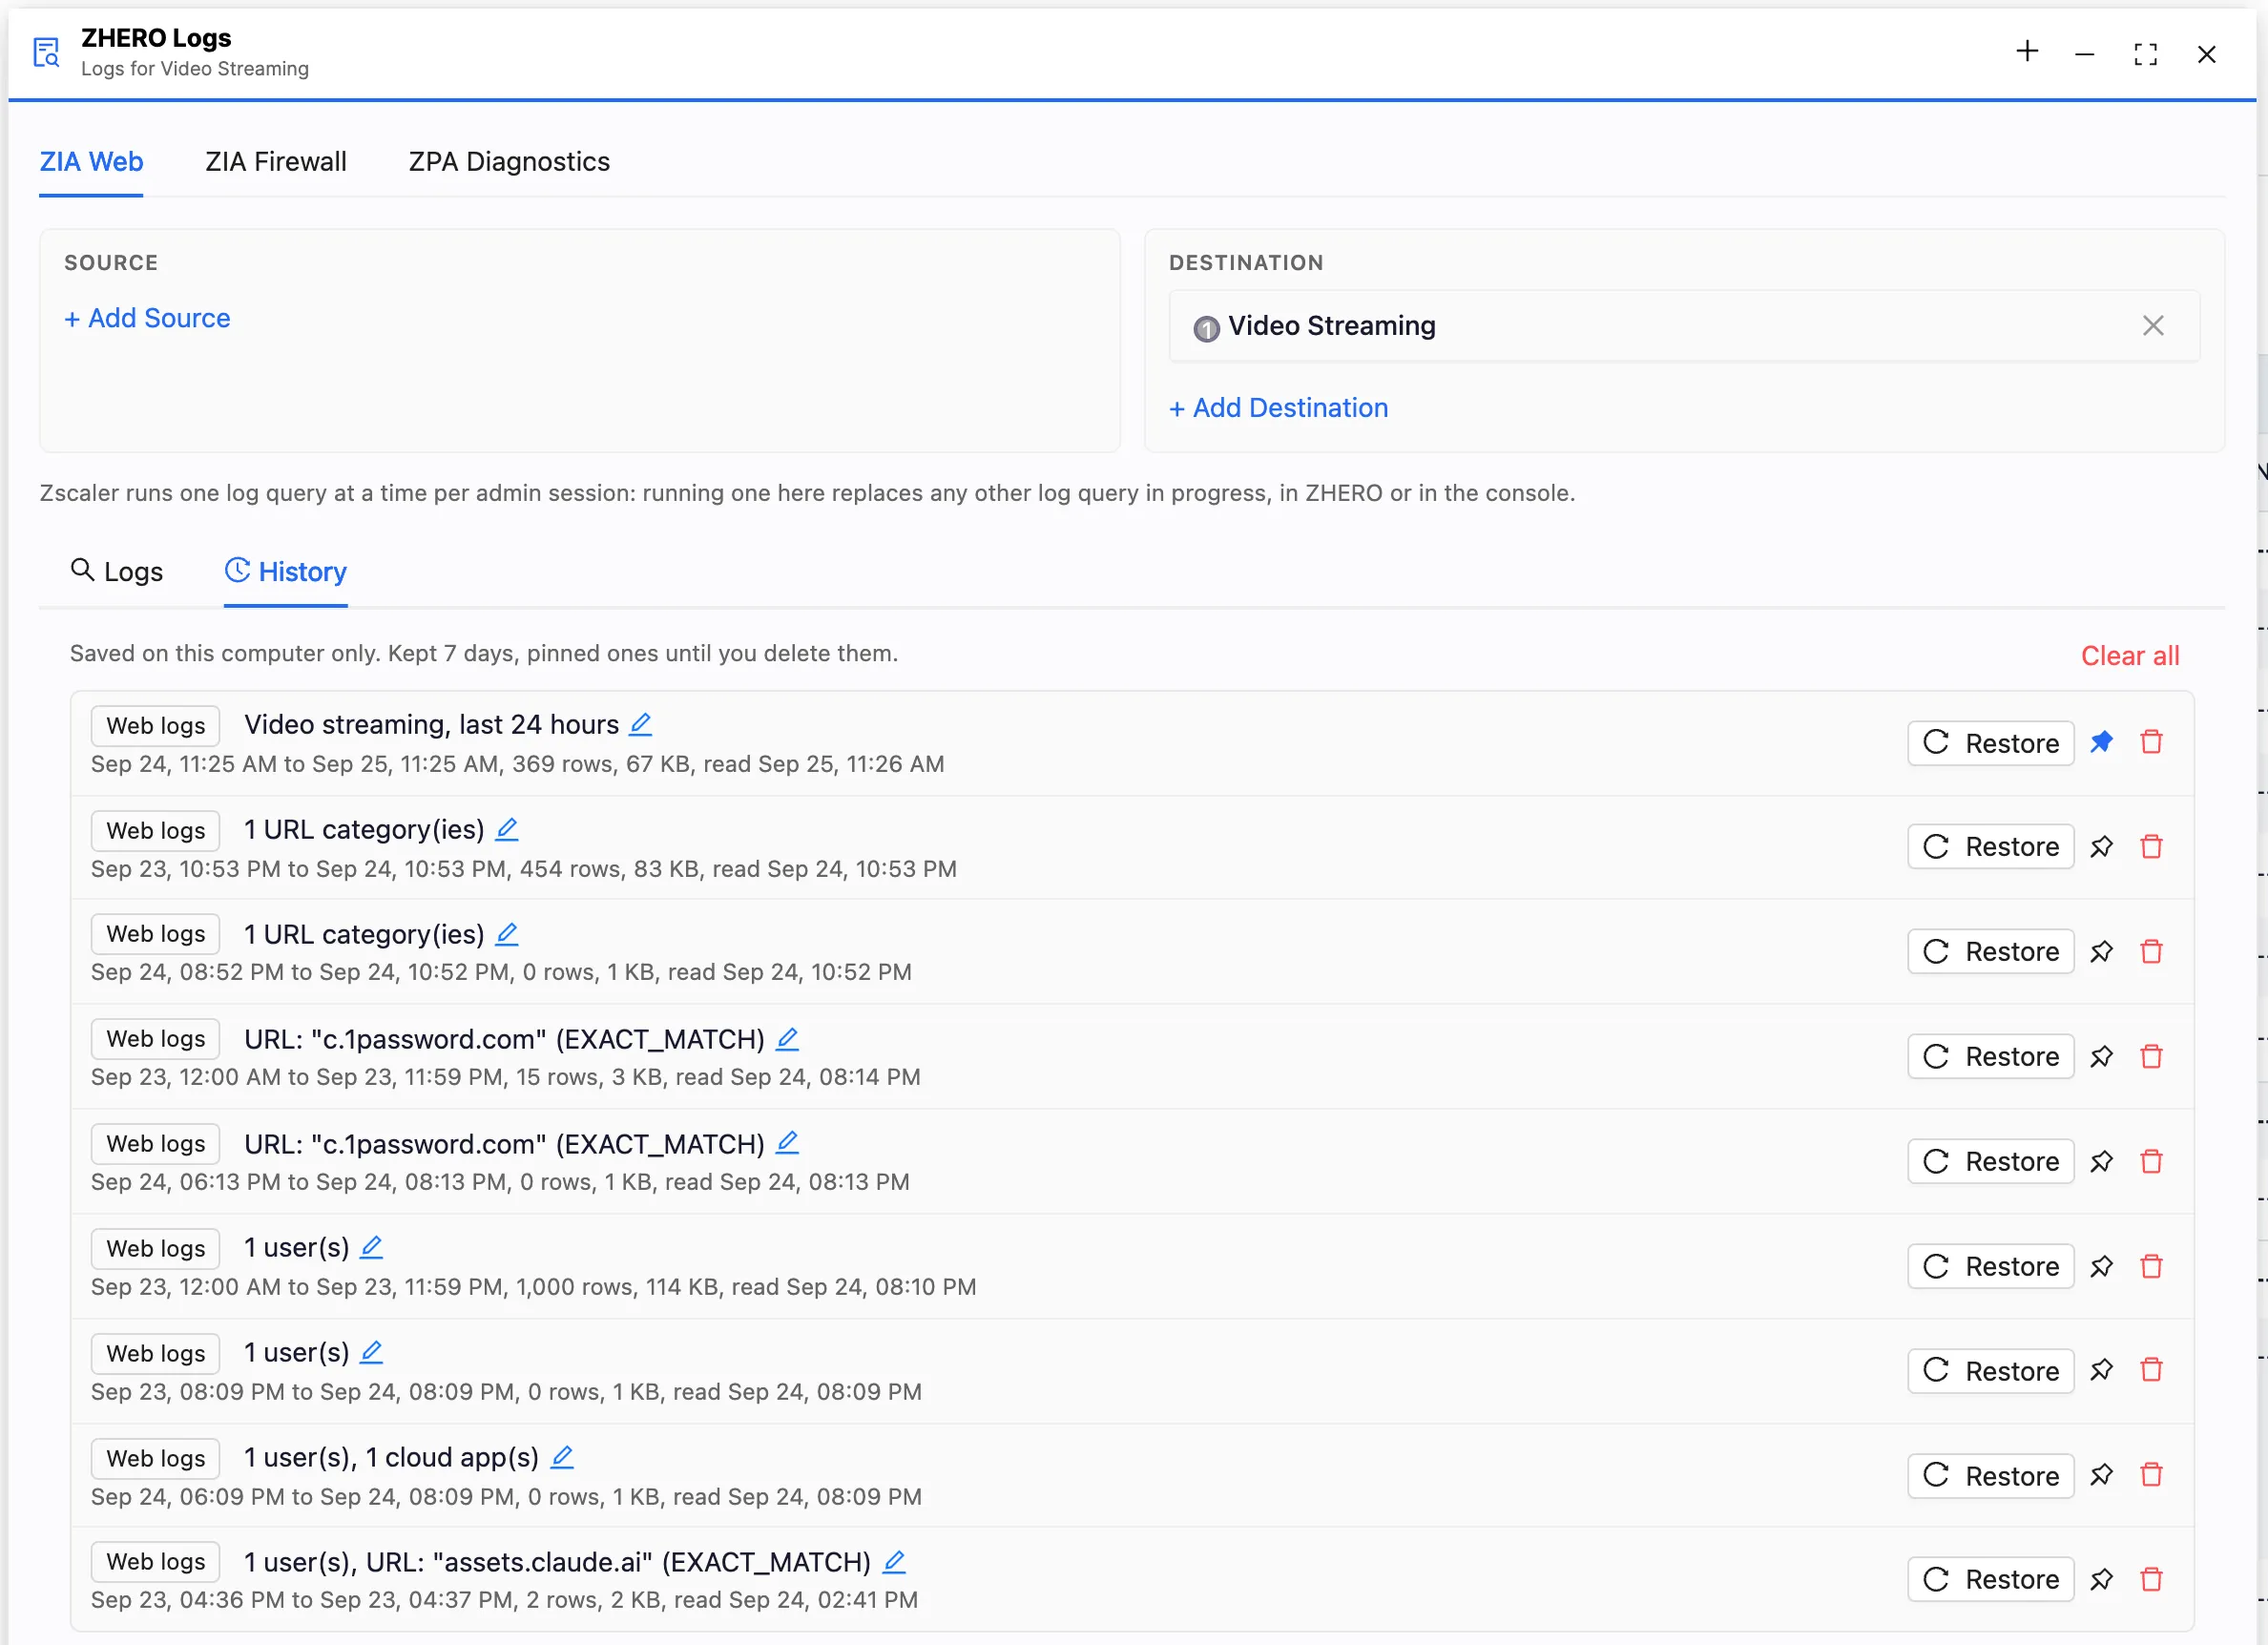The height and width of the screenshot is (1645, 2268).
Task: Click the plus icon in the title bar
Action: pos(2027,52)
